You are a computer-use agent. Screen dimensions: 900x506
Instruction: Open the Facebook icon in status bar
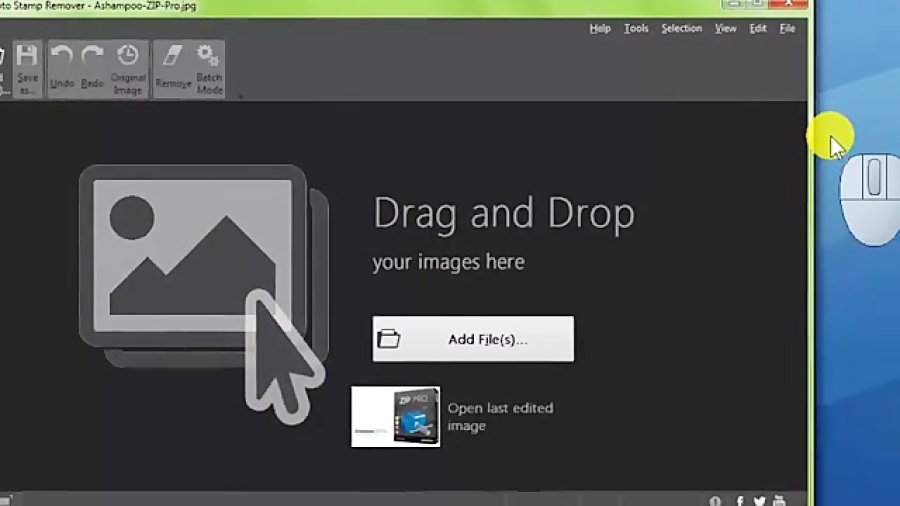coord(740,501)
